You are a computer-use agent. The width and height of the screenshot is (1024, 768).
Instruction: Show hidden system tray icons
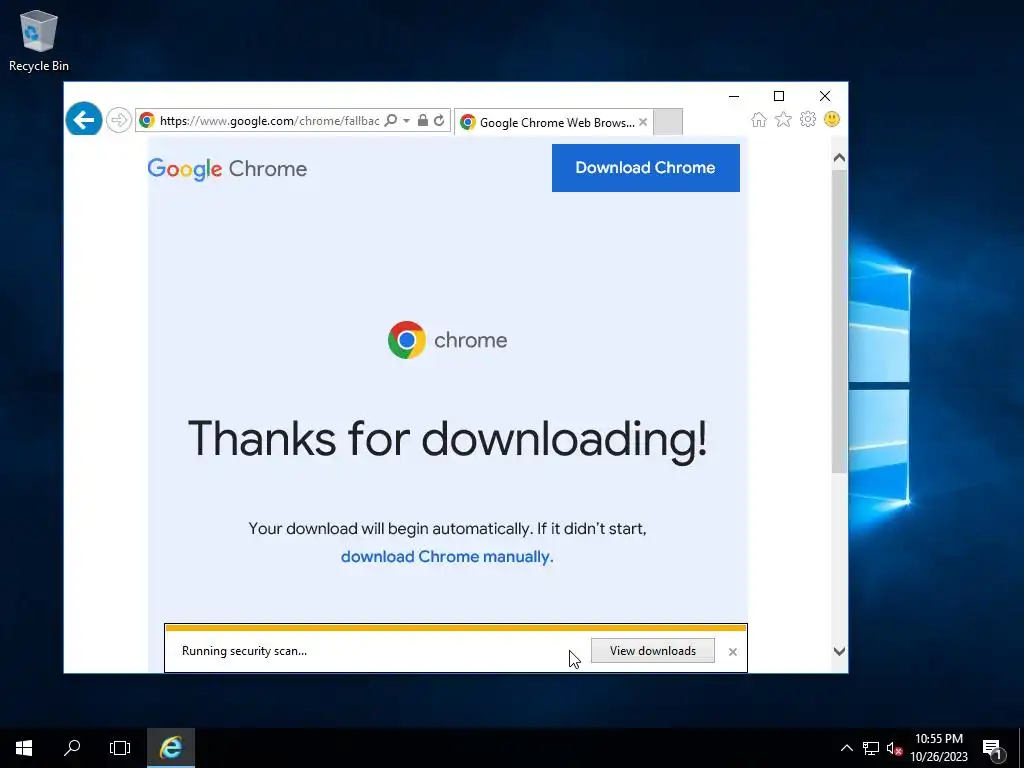(x=846, y=748)
